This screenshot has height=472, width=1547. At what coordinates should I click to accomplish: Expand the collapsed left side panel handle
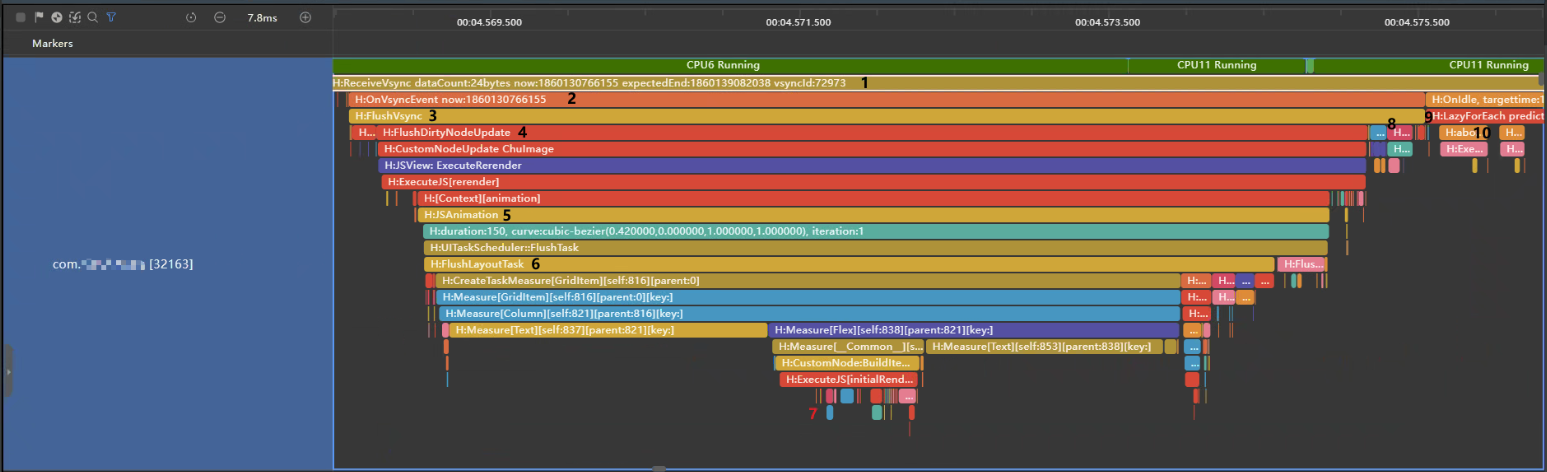pos(8,370)
